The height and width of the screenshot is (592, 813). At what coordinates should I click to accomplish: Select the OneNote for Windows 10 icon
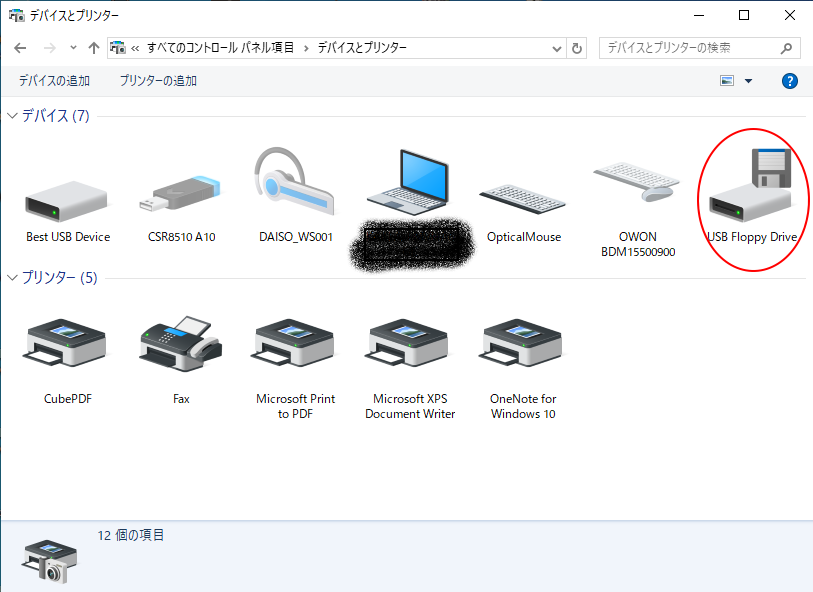pyautogui.click(x=522, y=343)
